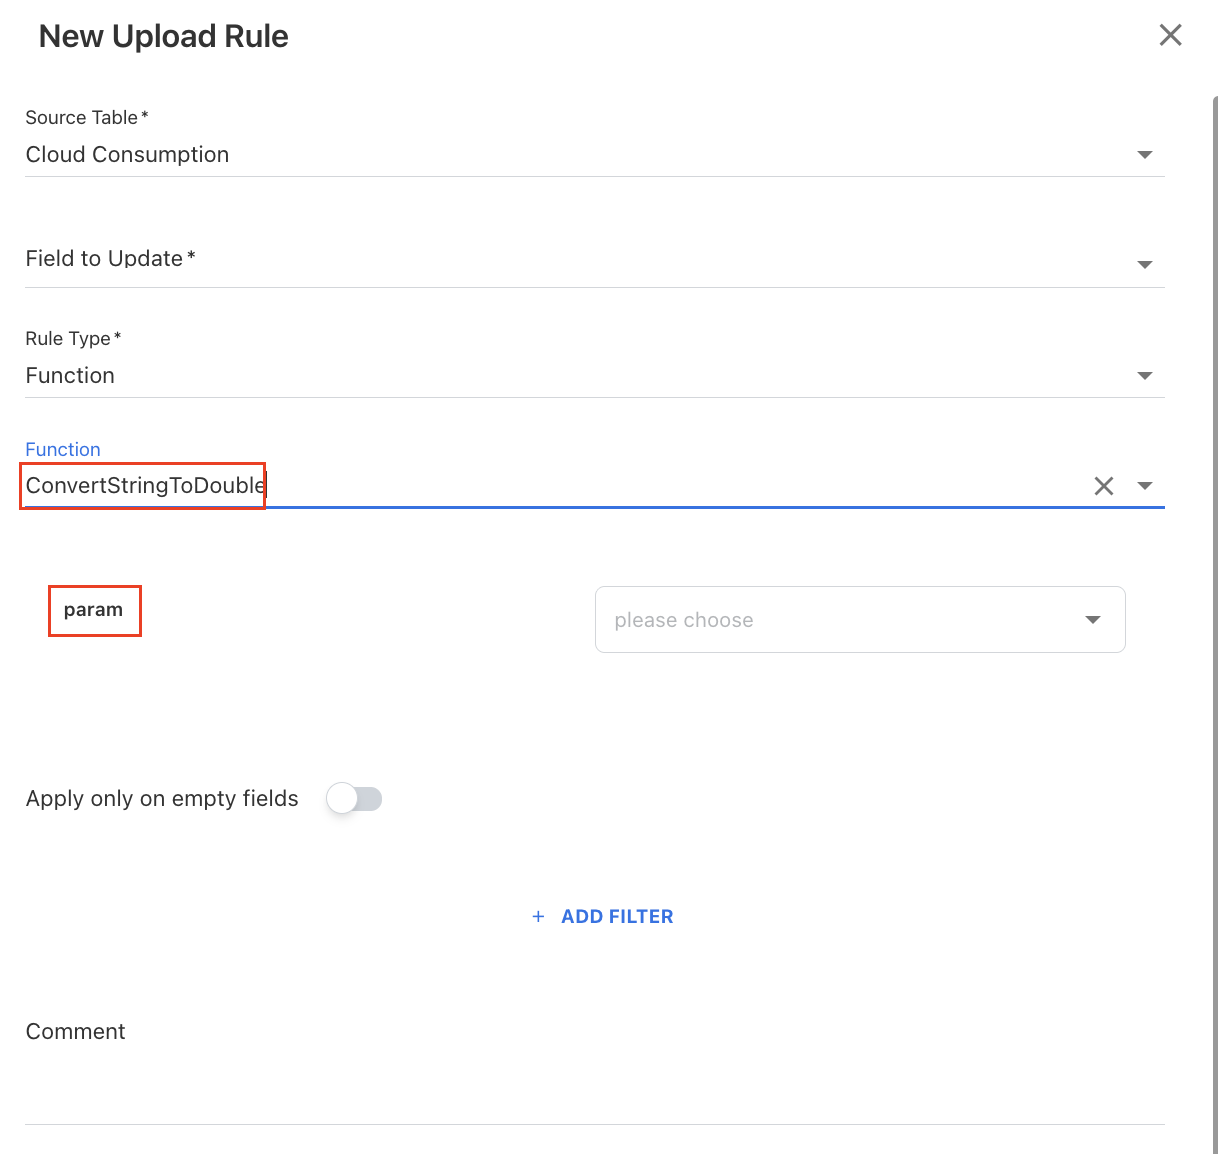Screen dimensions: 1218x1154
Task: Click the arrow in the param dropdown
Action: point(1093,620)
